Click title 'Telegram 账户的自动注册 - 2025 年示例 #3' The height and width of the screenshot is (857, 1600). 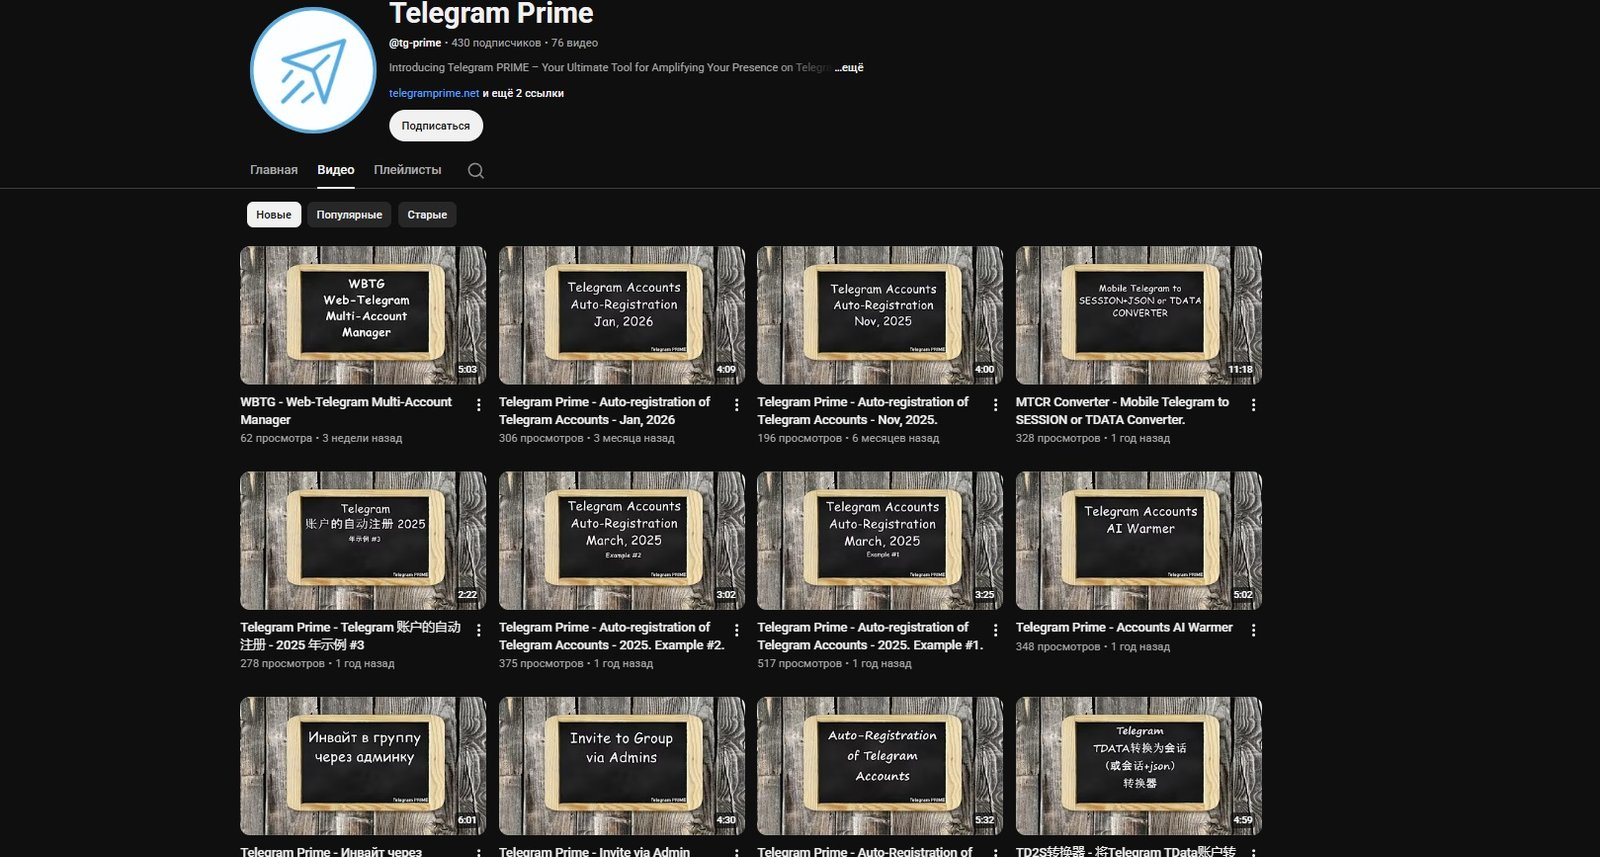350,636
